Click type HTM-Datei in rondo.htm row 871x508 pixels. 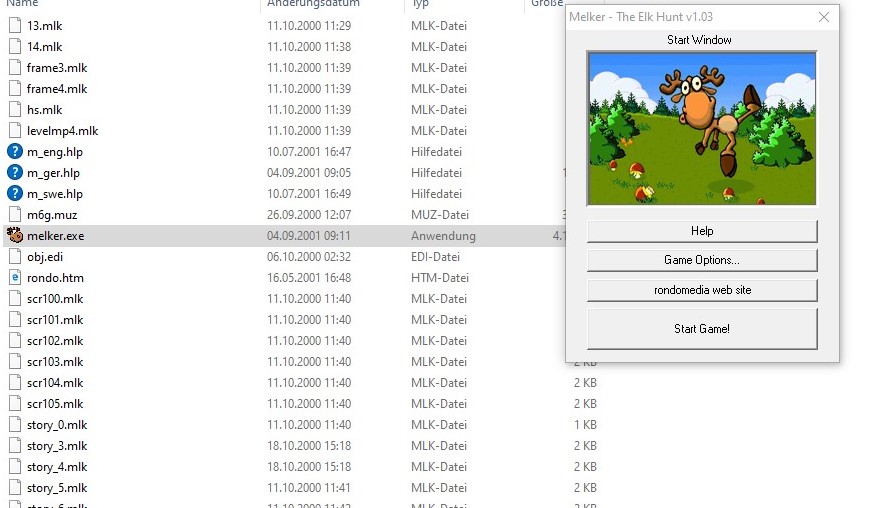click(440, 278)
